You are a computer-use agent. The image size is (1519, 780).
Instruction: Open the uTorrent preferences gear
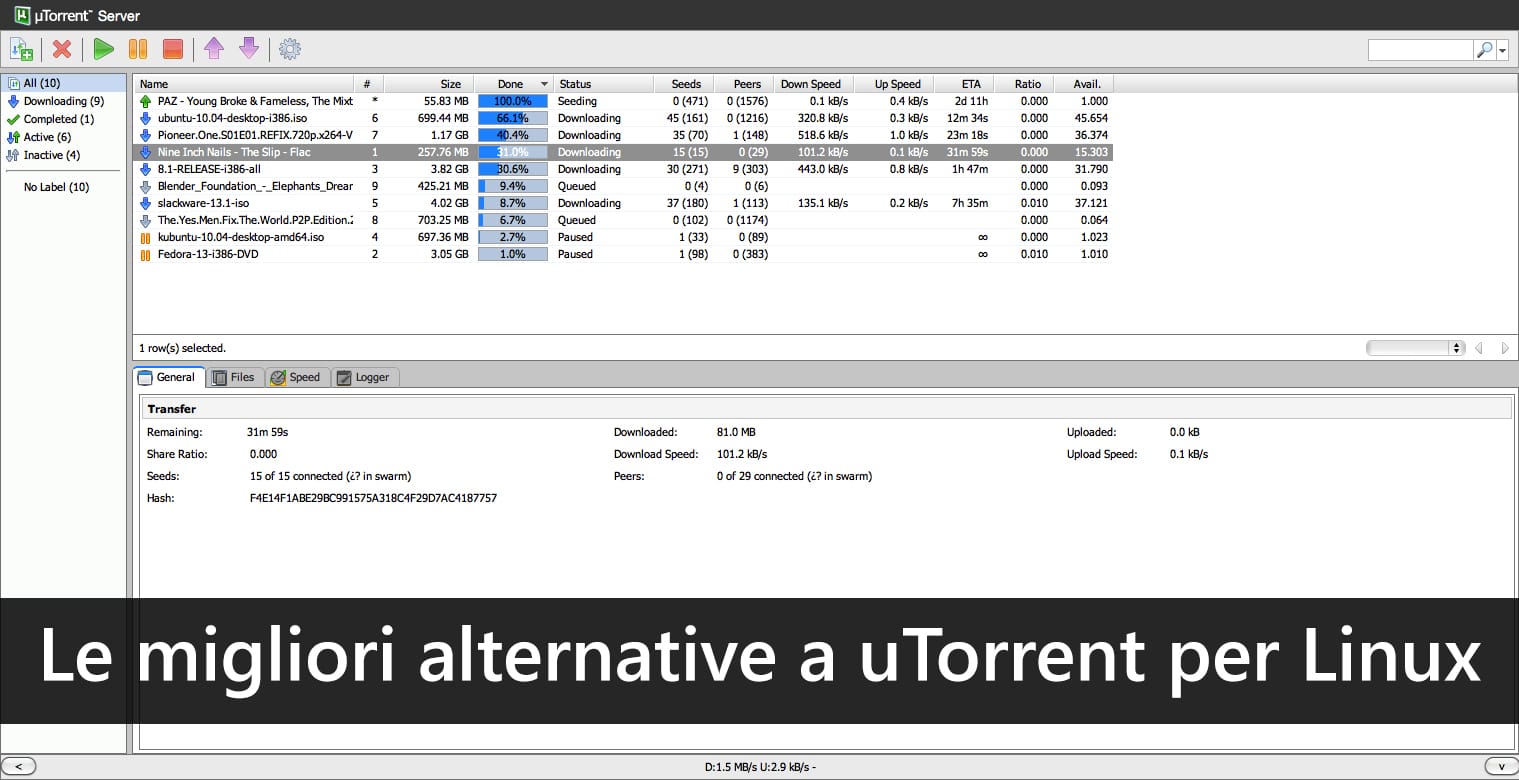(290, 48)
